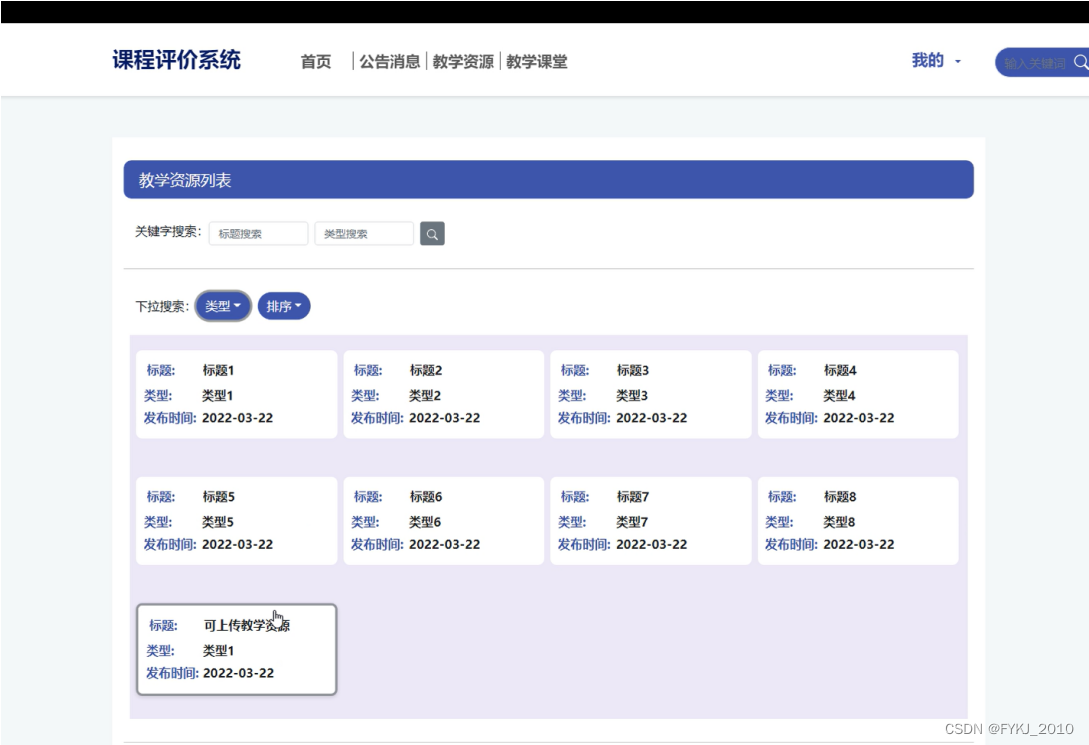The width and height of the screenshot is (1089, 745).
Task: Focus the 标题搜索 input field
Action: coord(258,234)
